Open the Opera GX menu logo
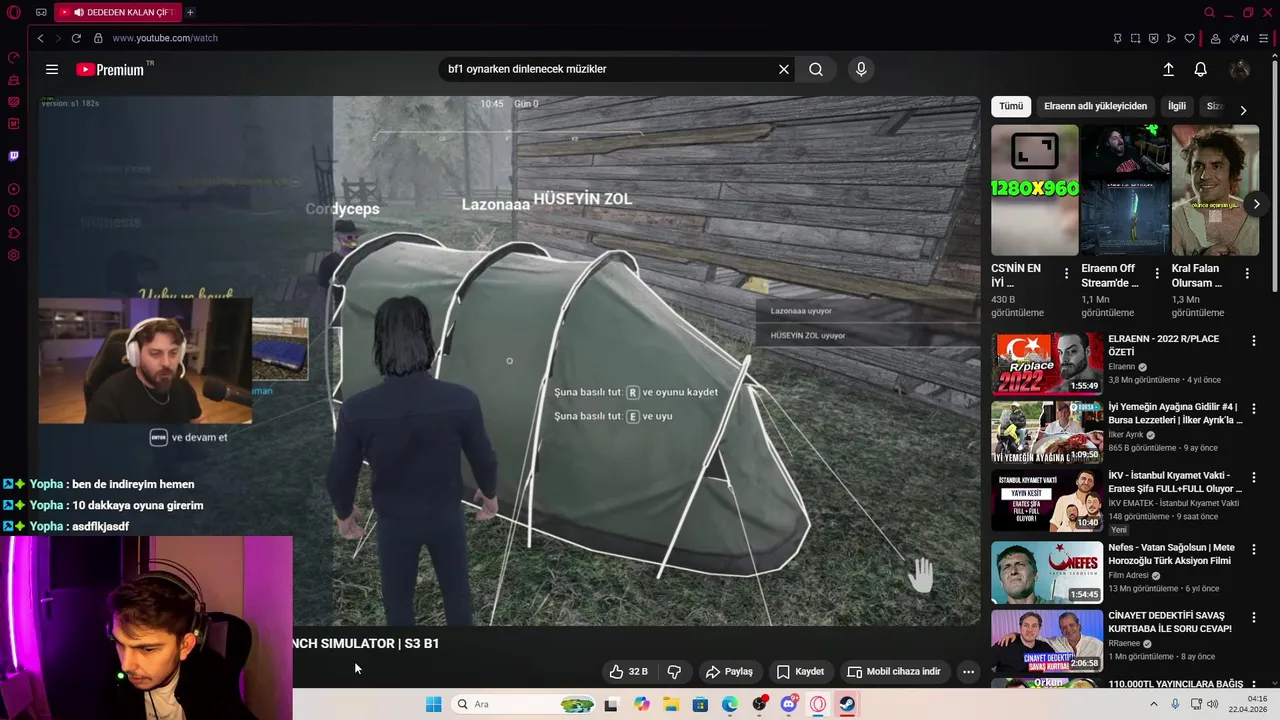The height and width of the screenshot is (720, 1280). point(13,12)
